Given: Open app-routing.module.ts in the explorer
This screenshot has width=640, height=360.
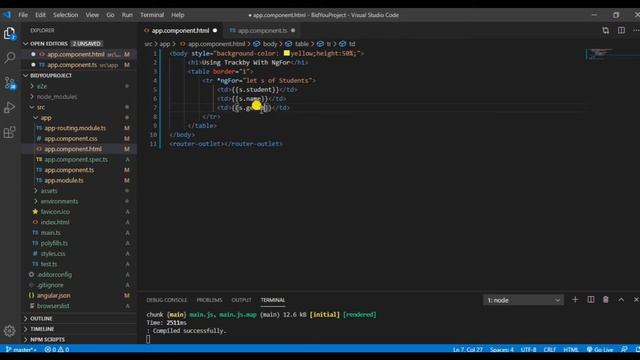Looking at the screenshot, I should coord(79,128).
